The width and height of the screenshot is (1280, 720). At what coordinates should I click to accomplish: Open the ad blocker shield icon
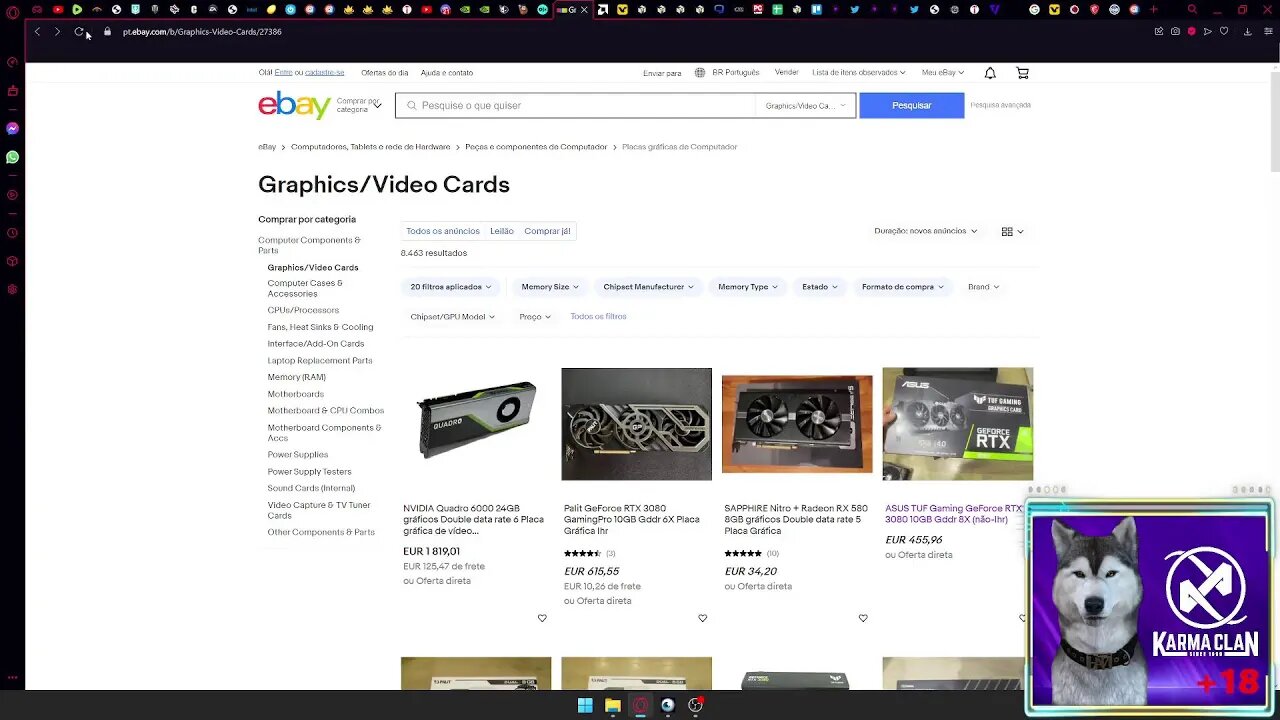1191,32
